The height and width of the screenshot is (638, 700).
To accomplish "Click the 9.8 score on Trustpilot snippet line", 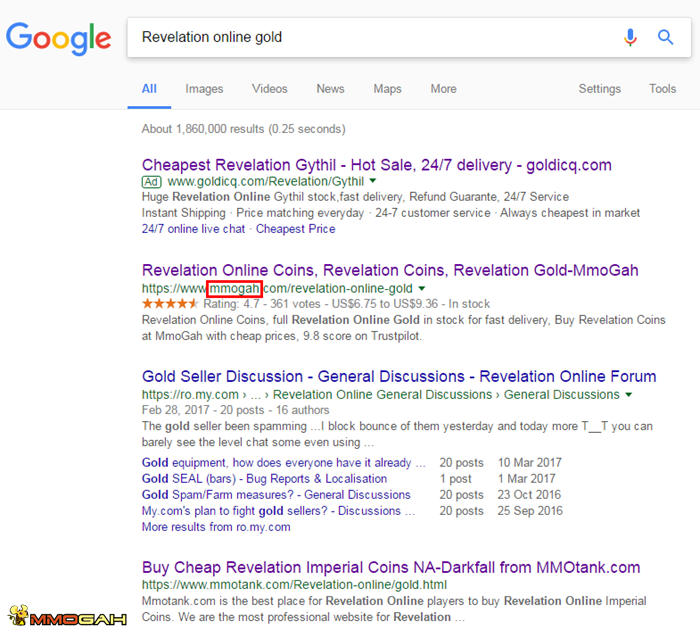I will tap(282, 336).
